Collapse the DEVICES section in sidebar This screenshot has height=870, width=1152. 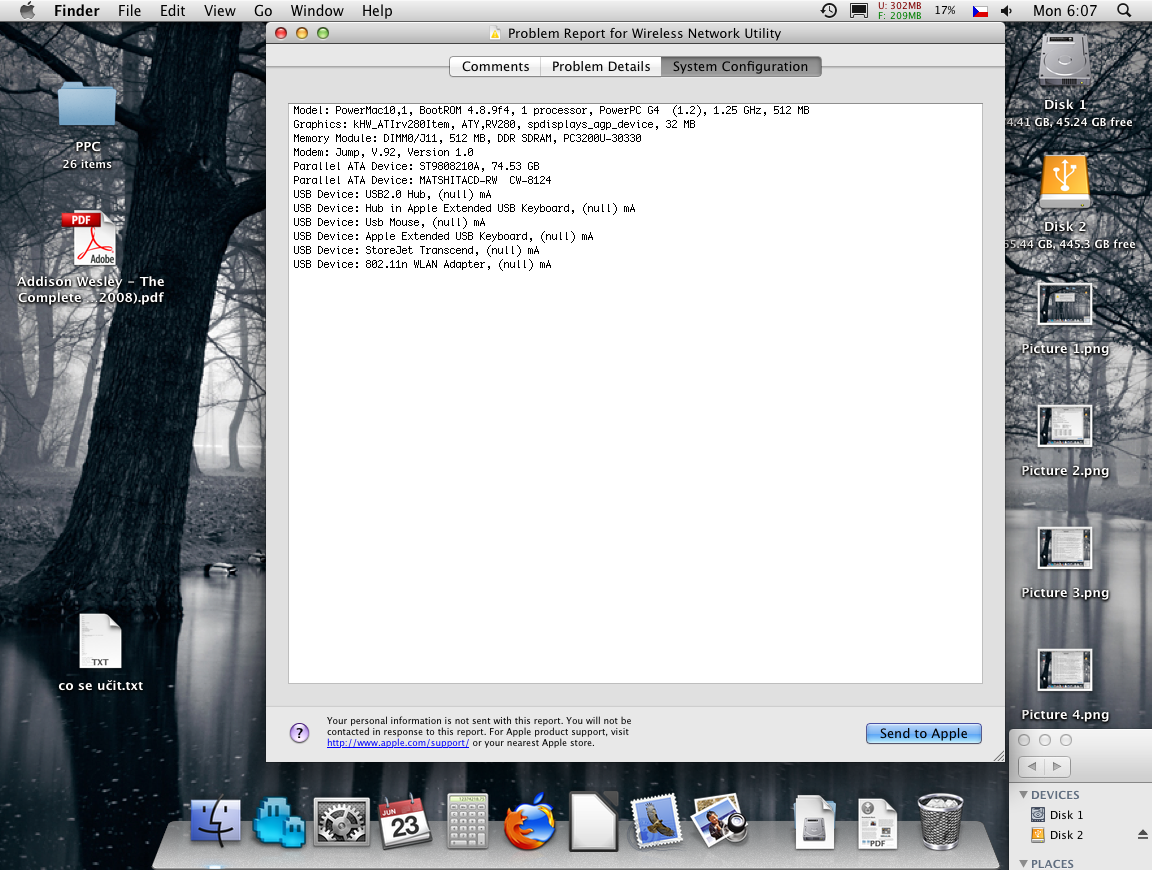(1023, 794)
